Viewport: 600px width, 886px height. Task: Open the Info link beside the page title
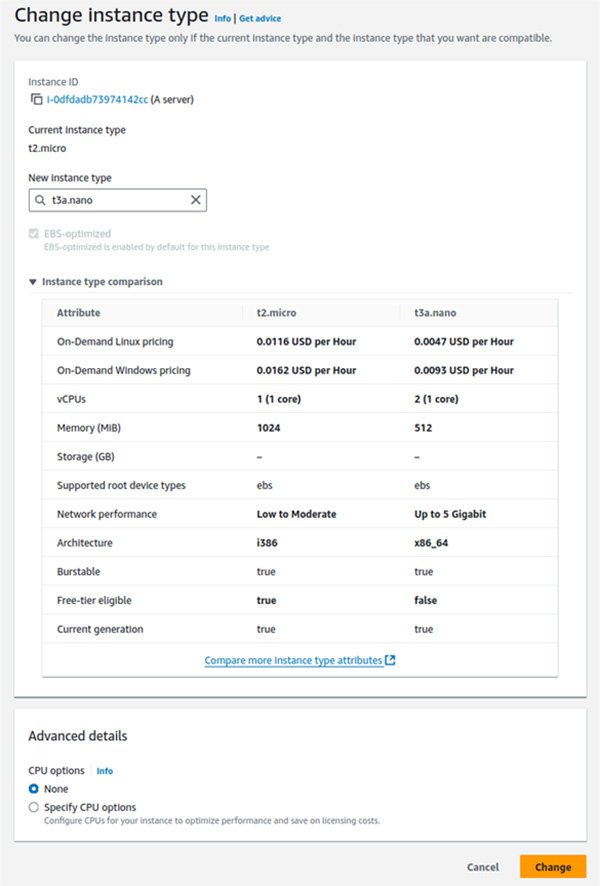(222, 18)
